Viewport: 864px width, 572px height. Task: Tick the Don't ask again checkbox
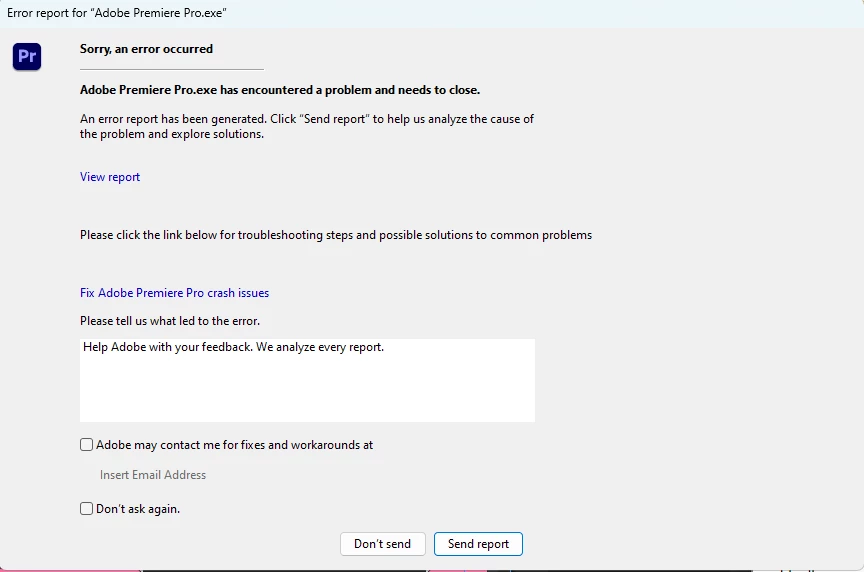(87, 509)
